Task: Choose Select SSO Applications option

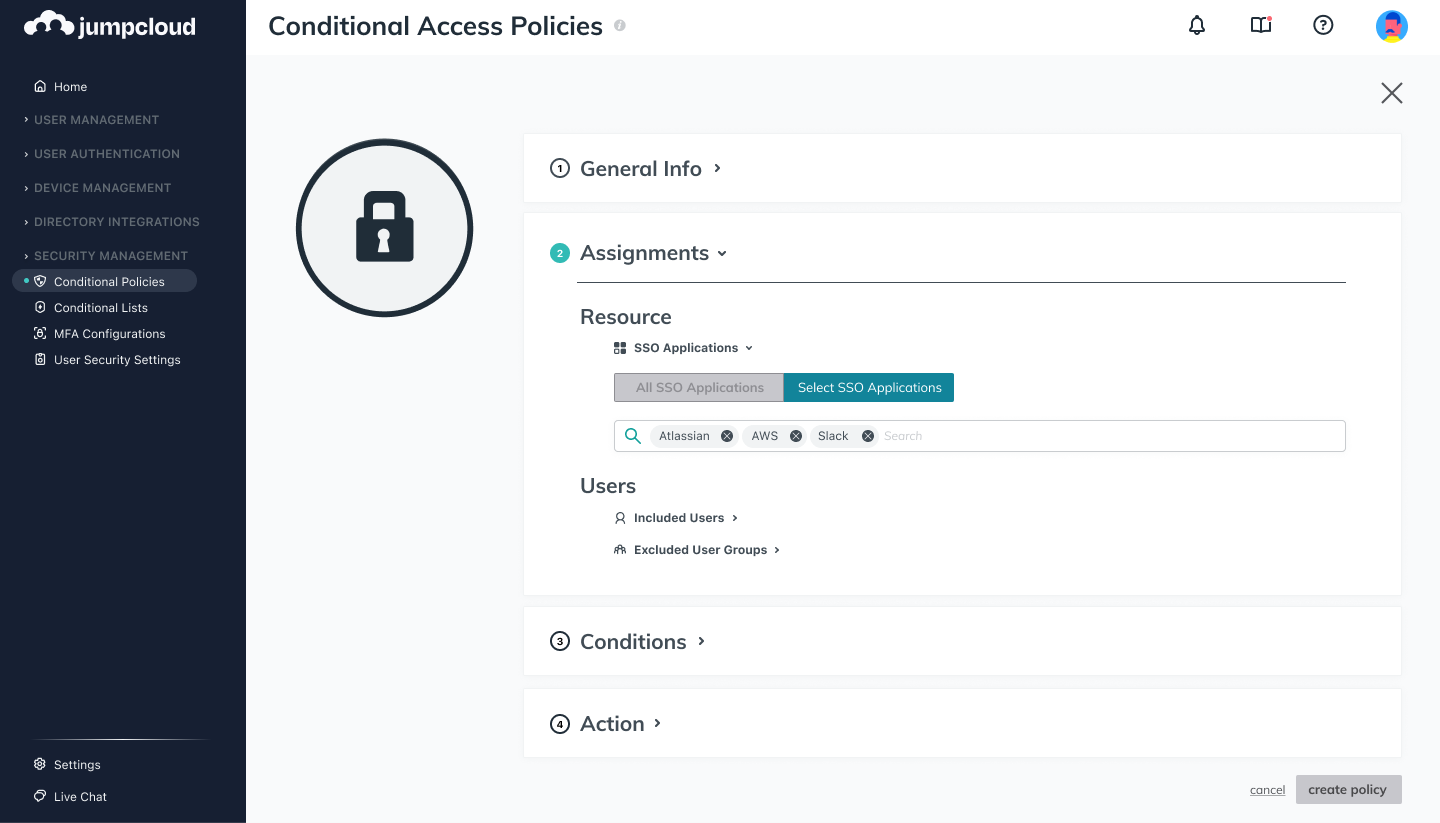Action: click(869, 388)
